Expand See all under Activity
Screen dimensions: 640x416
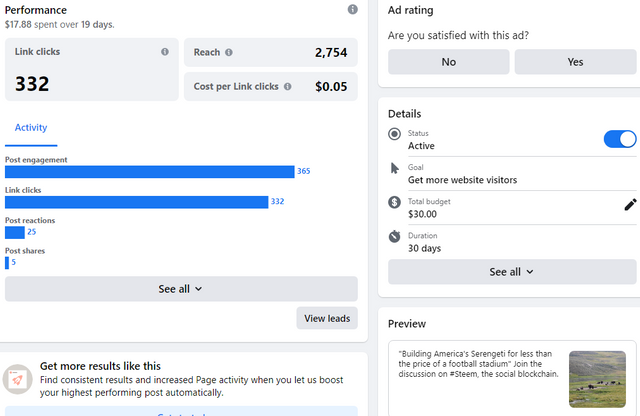[181, 289]
